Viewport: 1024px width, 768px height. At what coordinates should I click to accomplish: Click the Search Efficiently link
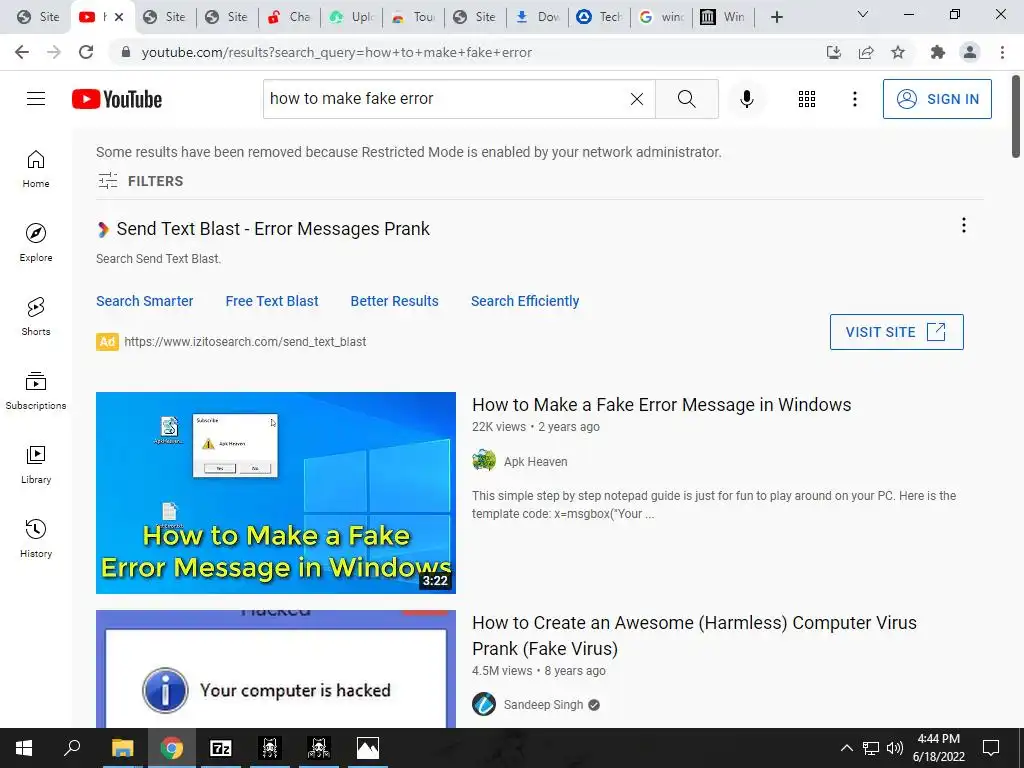[x=525, y=301]
